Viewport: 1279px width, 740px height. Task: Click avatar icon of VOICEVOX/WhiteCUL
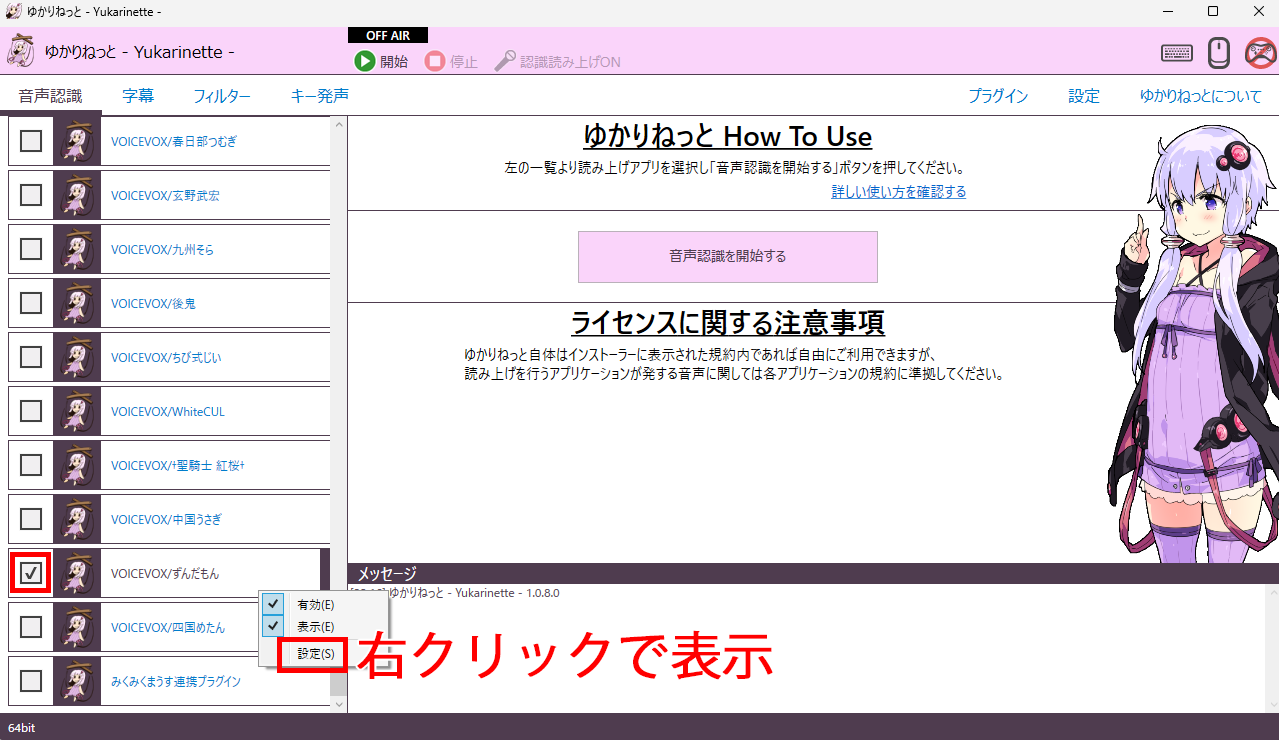[x=77, y=411]
